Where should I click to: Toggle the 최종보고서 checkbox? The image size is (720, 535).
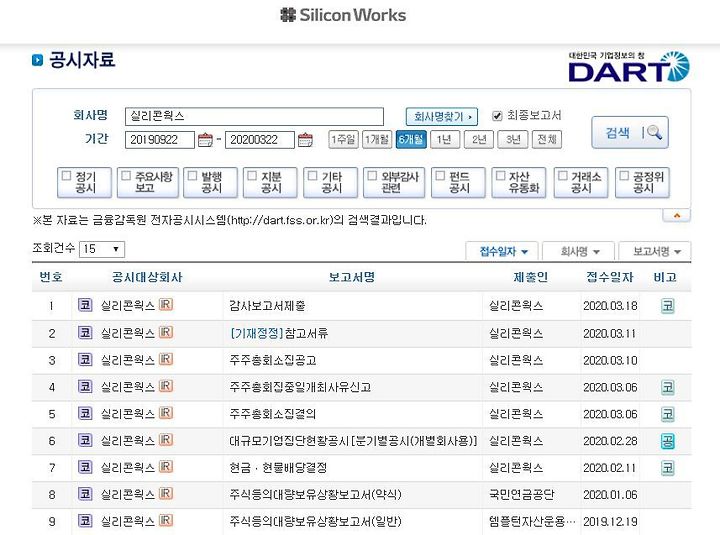click(497, 116)
